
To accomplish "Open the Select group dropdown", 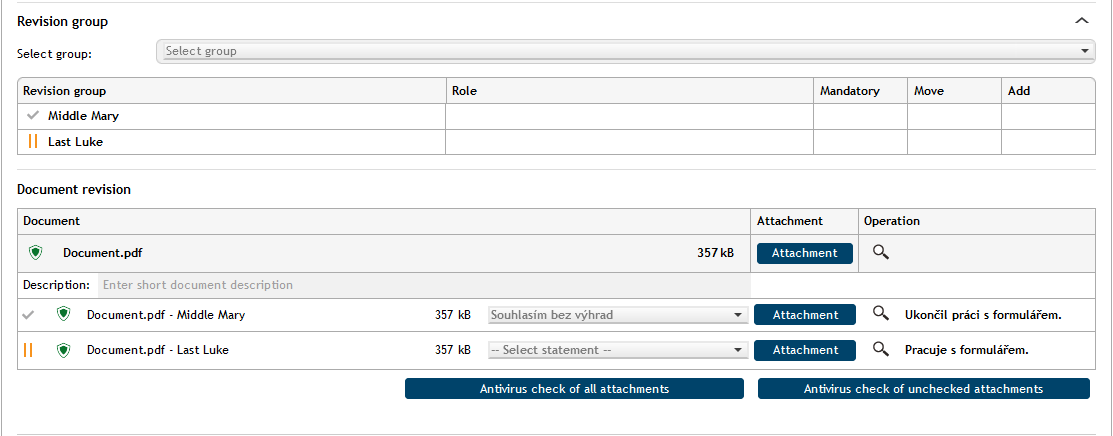I will 625,51.
